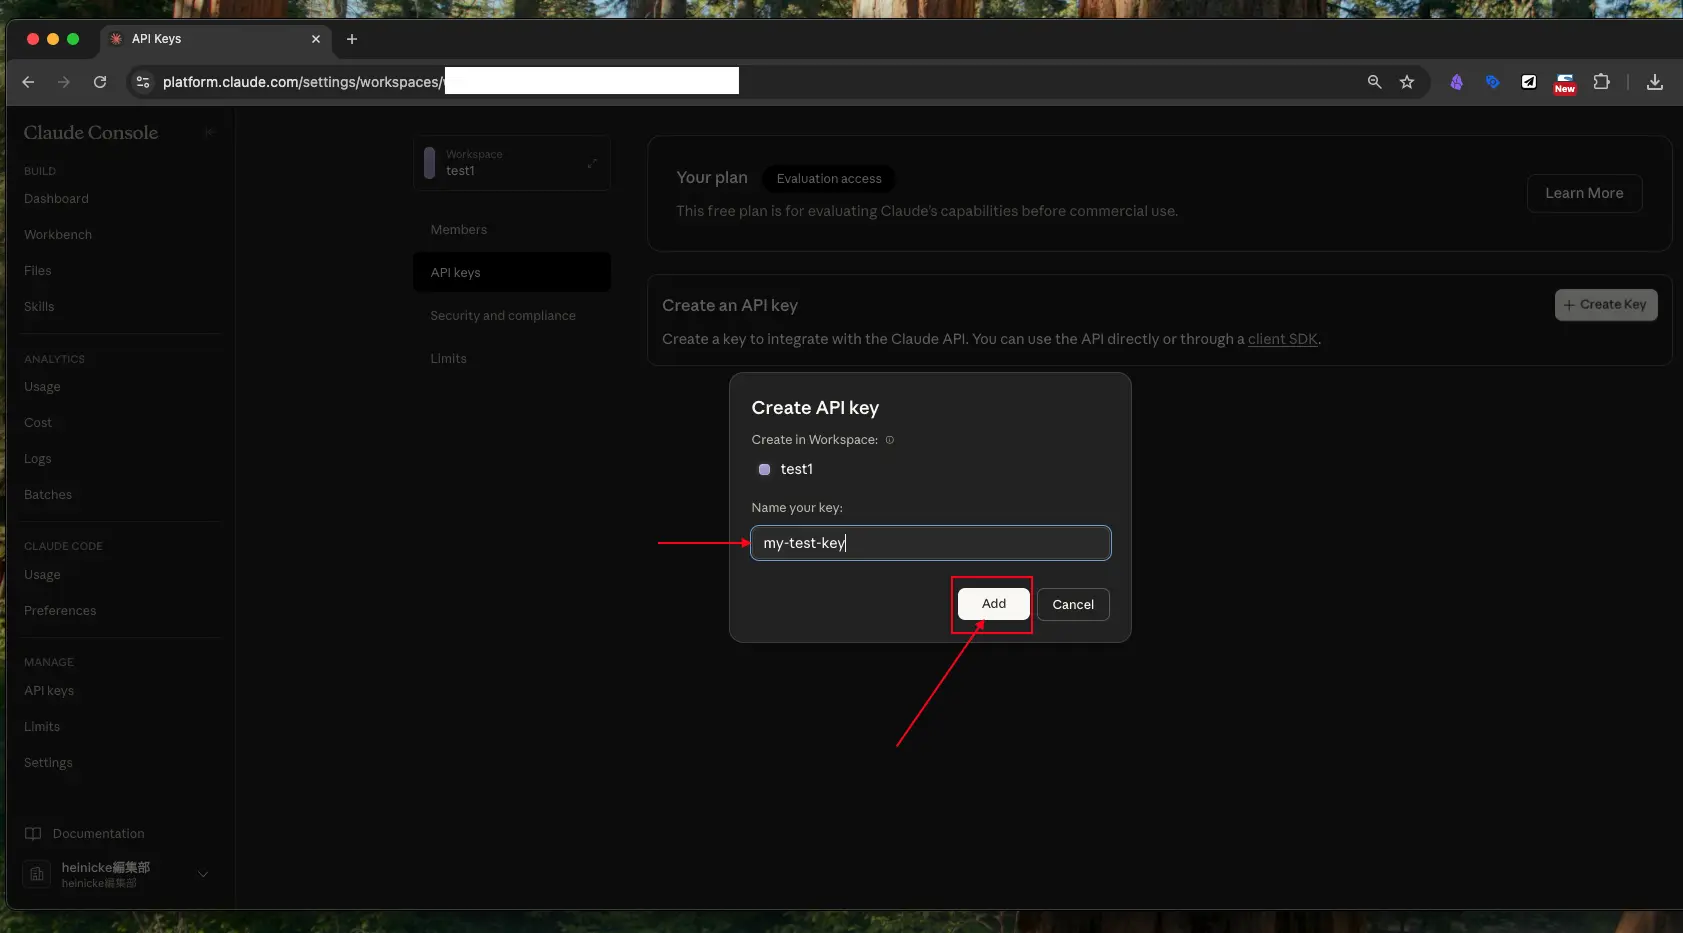Click the Documentation book icon
The image size is (1683, 933).
point(33,834)
